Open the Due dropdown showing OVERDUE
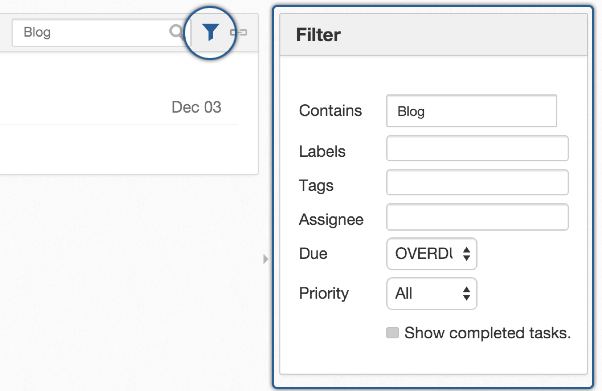Image resolution: width=602 pixels, height=391 pixels. 432,253
